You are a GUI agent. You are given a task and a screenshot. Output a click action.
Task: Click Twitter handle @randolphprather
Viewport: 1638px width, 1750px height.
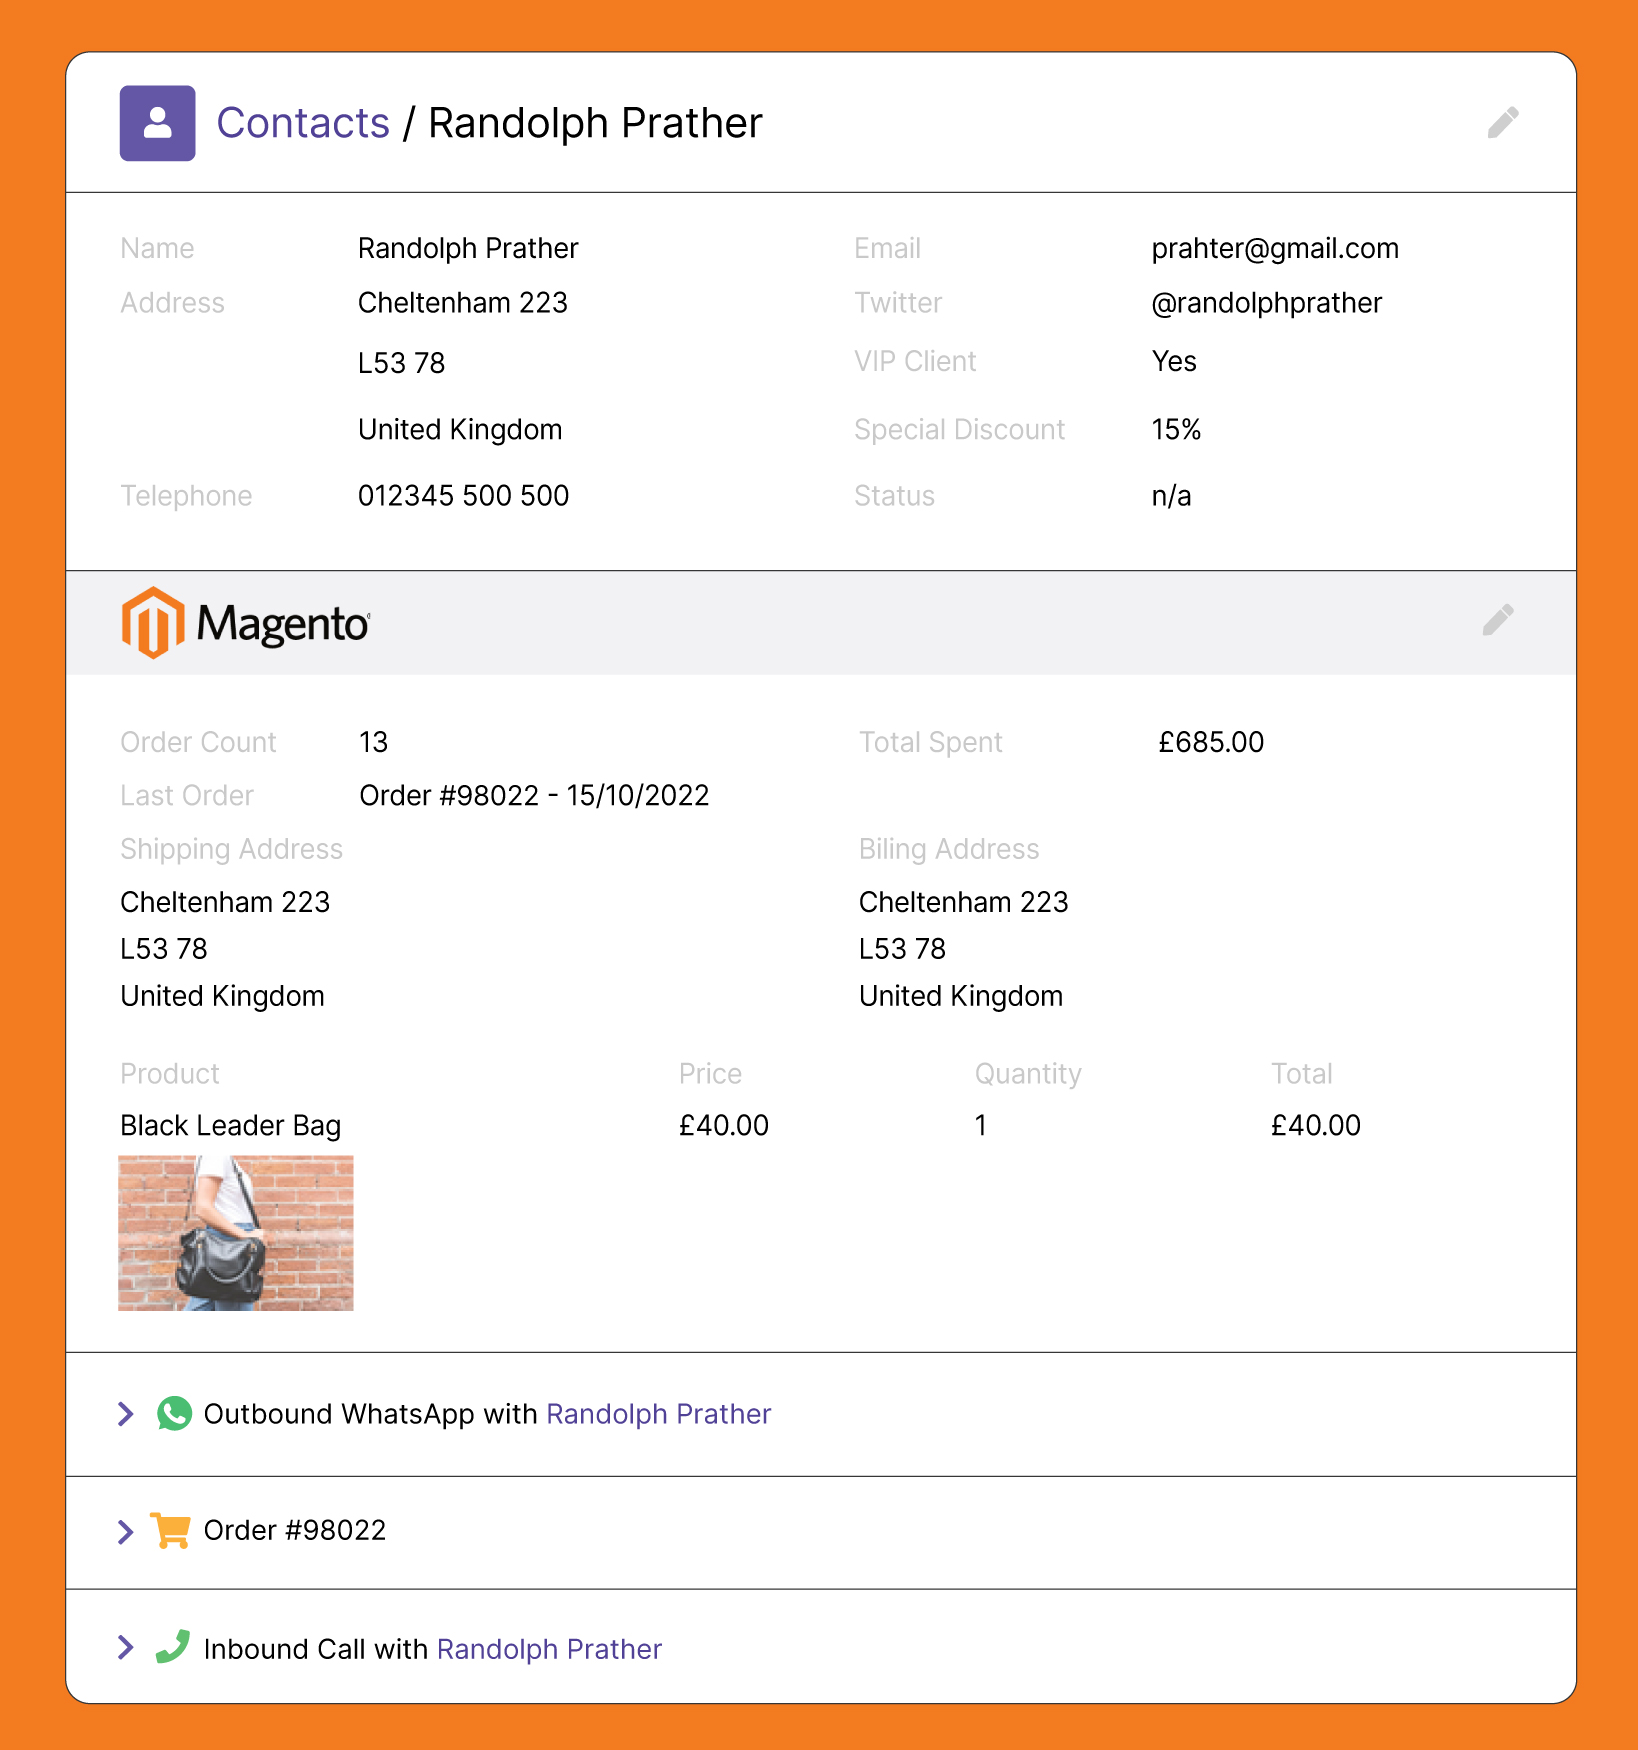point(1266,303)
